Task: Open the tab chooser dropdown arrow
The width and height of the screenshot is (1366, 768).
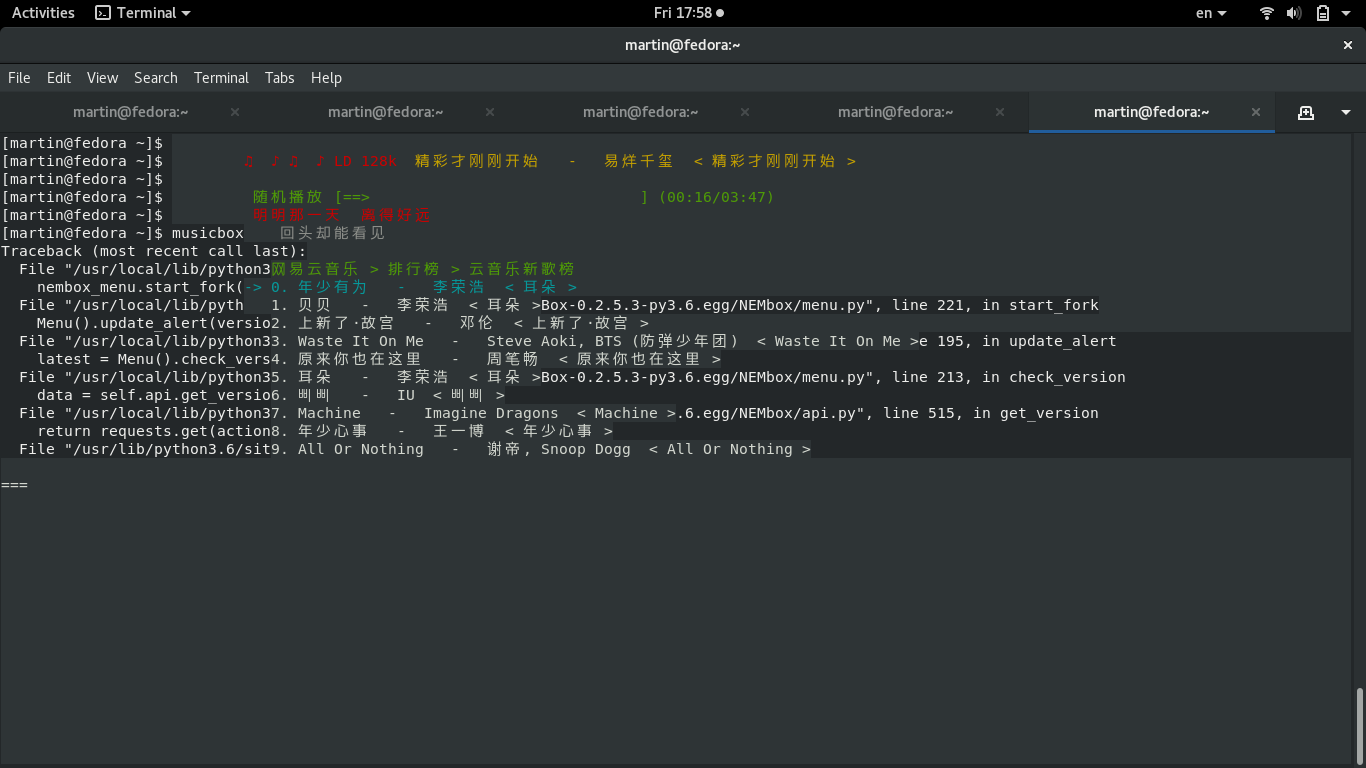Action: click(1344, 111)
